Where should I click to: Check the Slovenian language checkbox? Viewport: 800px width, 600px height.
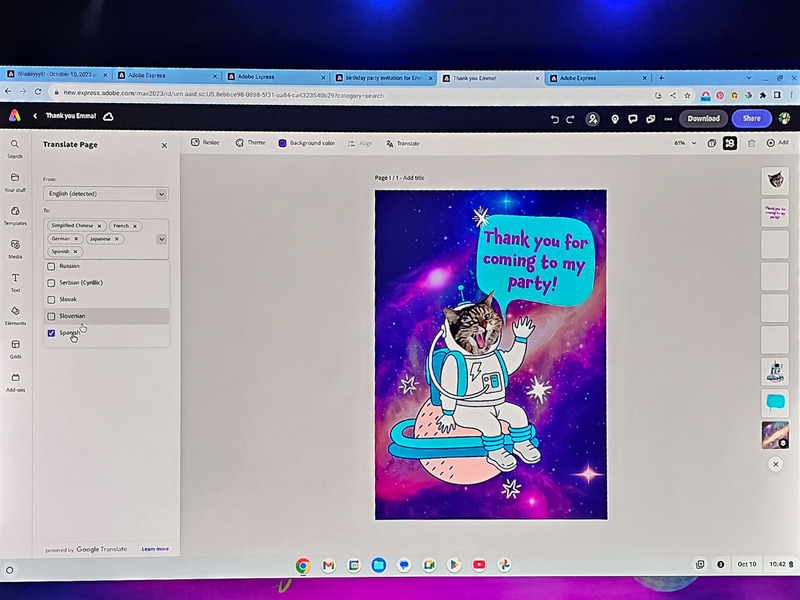point(51,315)
